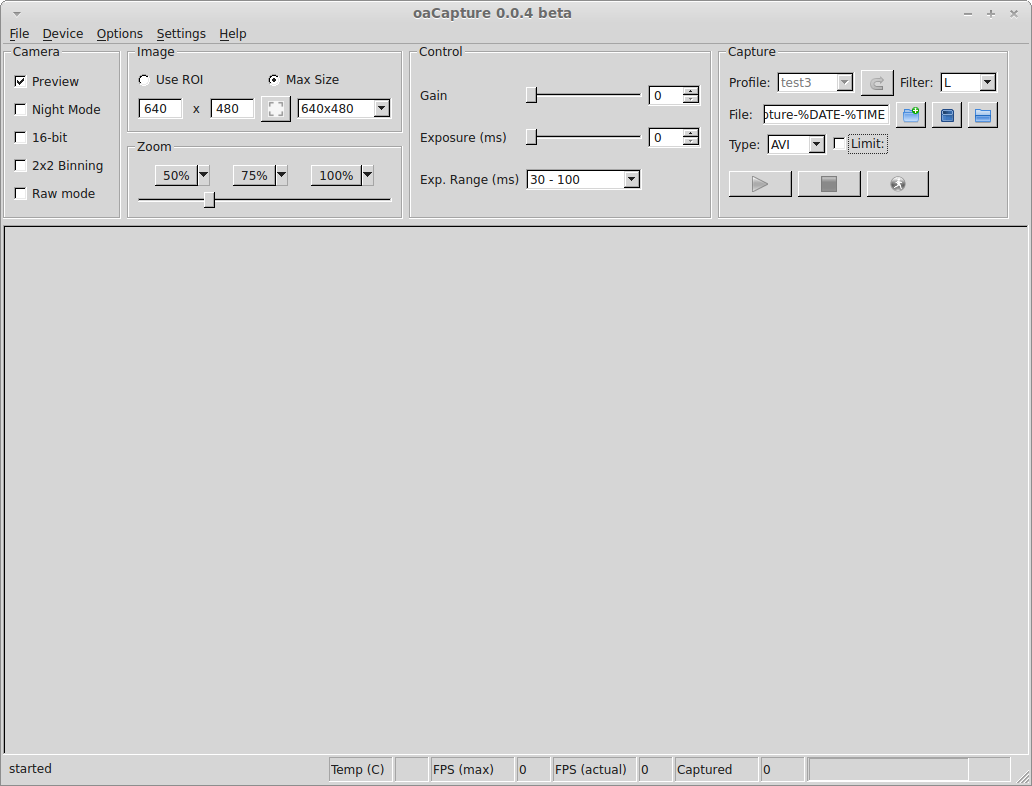The image size is (1032, 786).
Task: Toggle the Preview checkbox
Action: [x=20, y=82]
